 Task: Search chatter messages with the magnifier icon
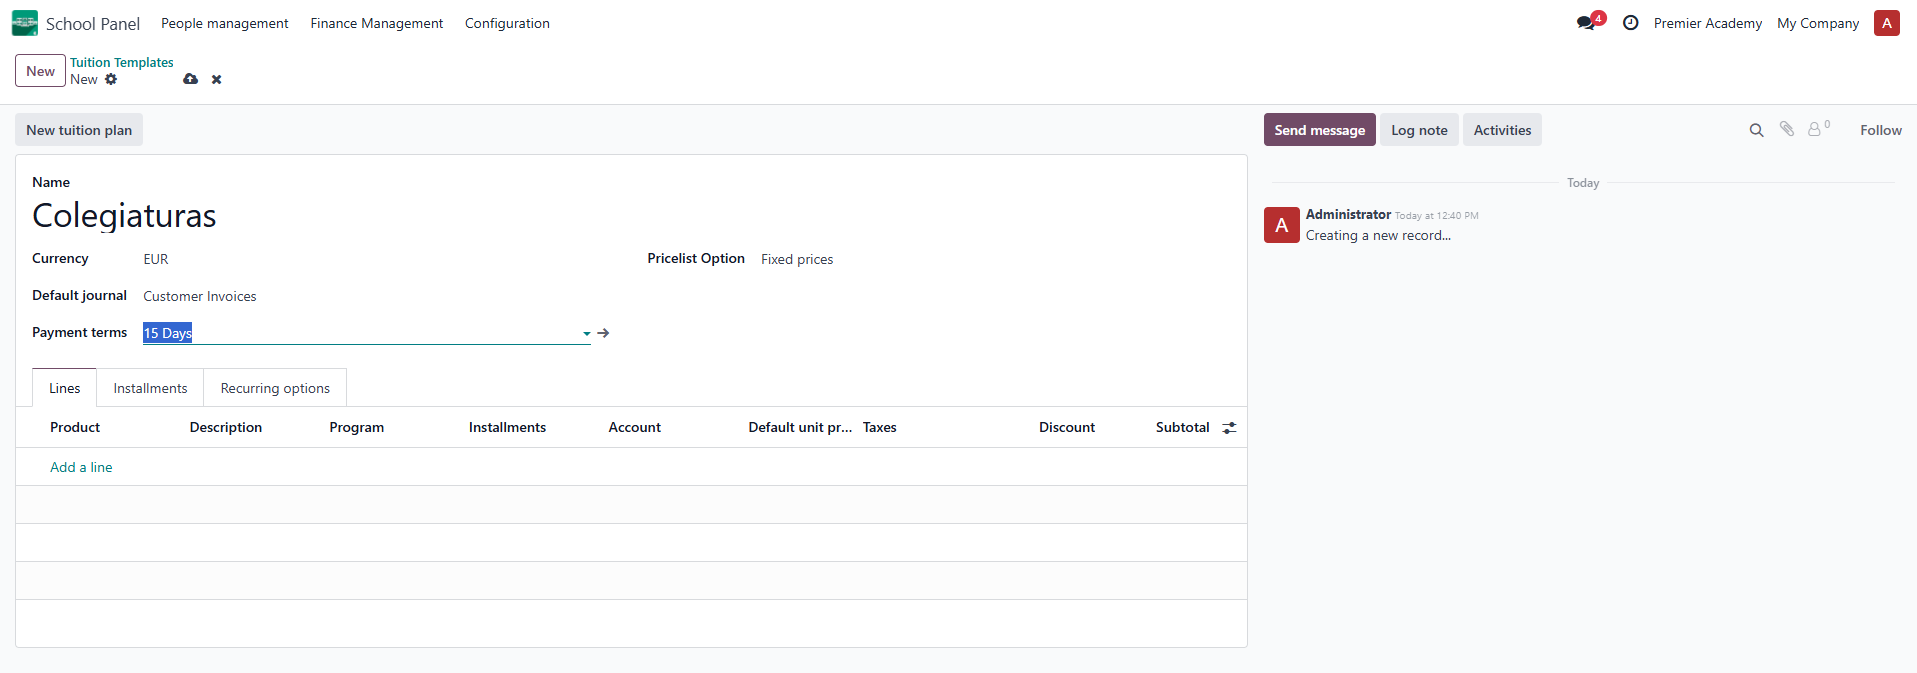pyautogui.click(x=1756, y=130)
